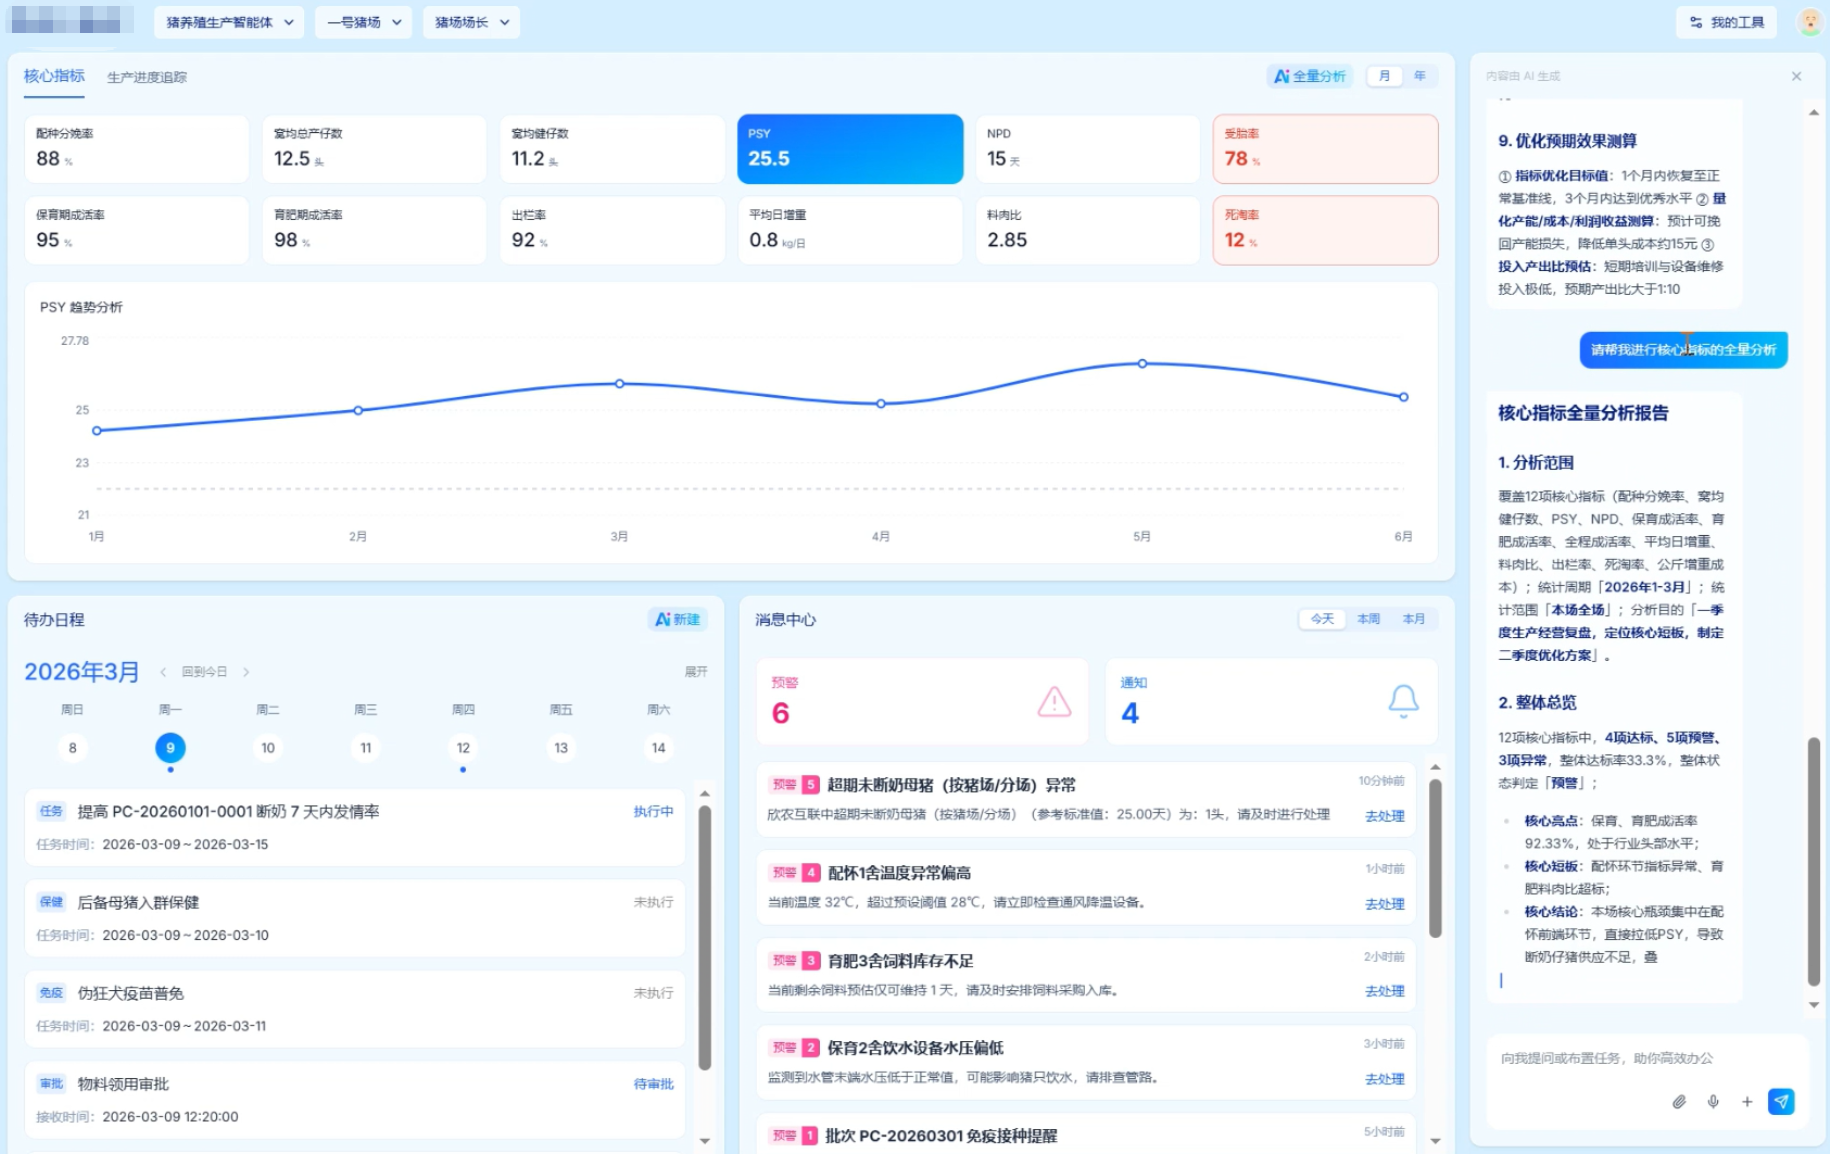
Task: Click 消息中心 scrollbar thumb
Action: coord(1435,858)
